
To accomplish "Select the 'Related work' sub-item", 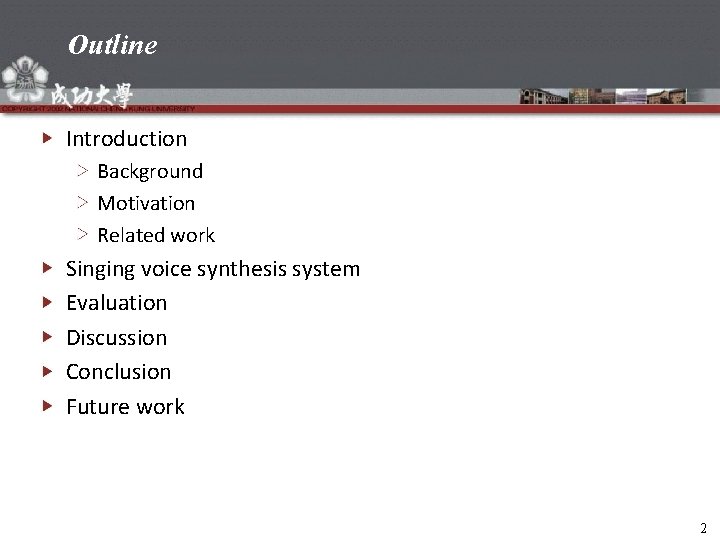I will pos(156,235).
